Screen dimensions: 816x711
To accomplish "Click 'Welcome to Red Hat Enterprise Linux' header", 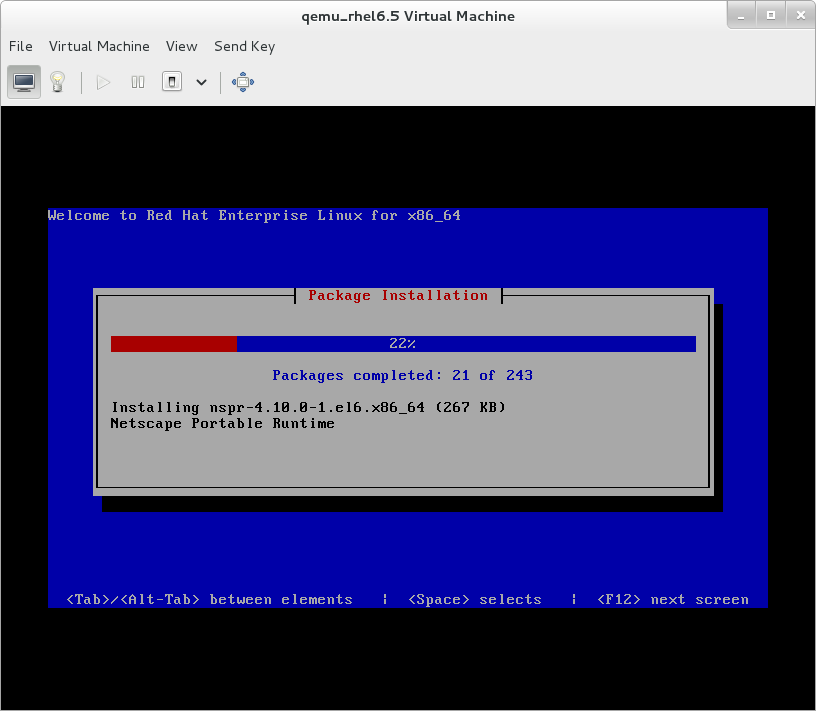I will pos(254,215).
